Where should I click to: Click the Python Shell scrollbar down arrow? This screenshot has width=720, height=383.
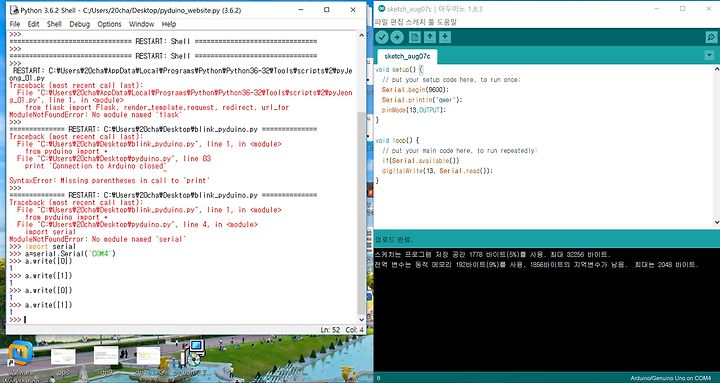click(361, 320)
